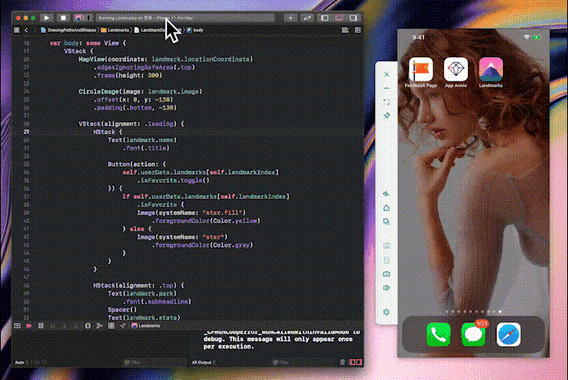
Task: Take a screenshot using simulator camera icon
Action: 387,274
